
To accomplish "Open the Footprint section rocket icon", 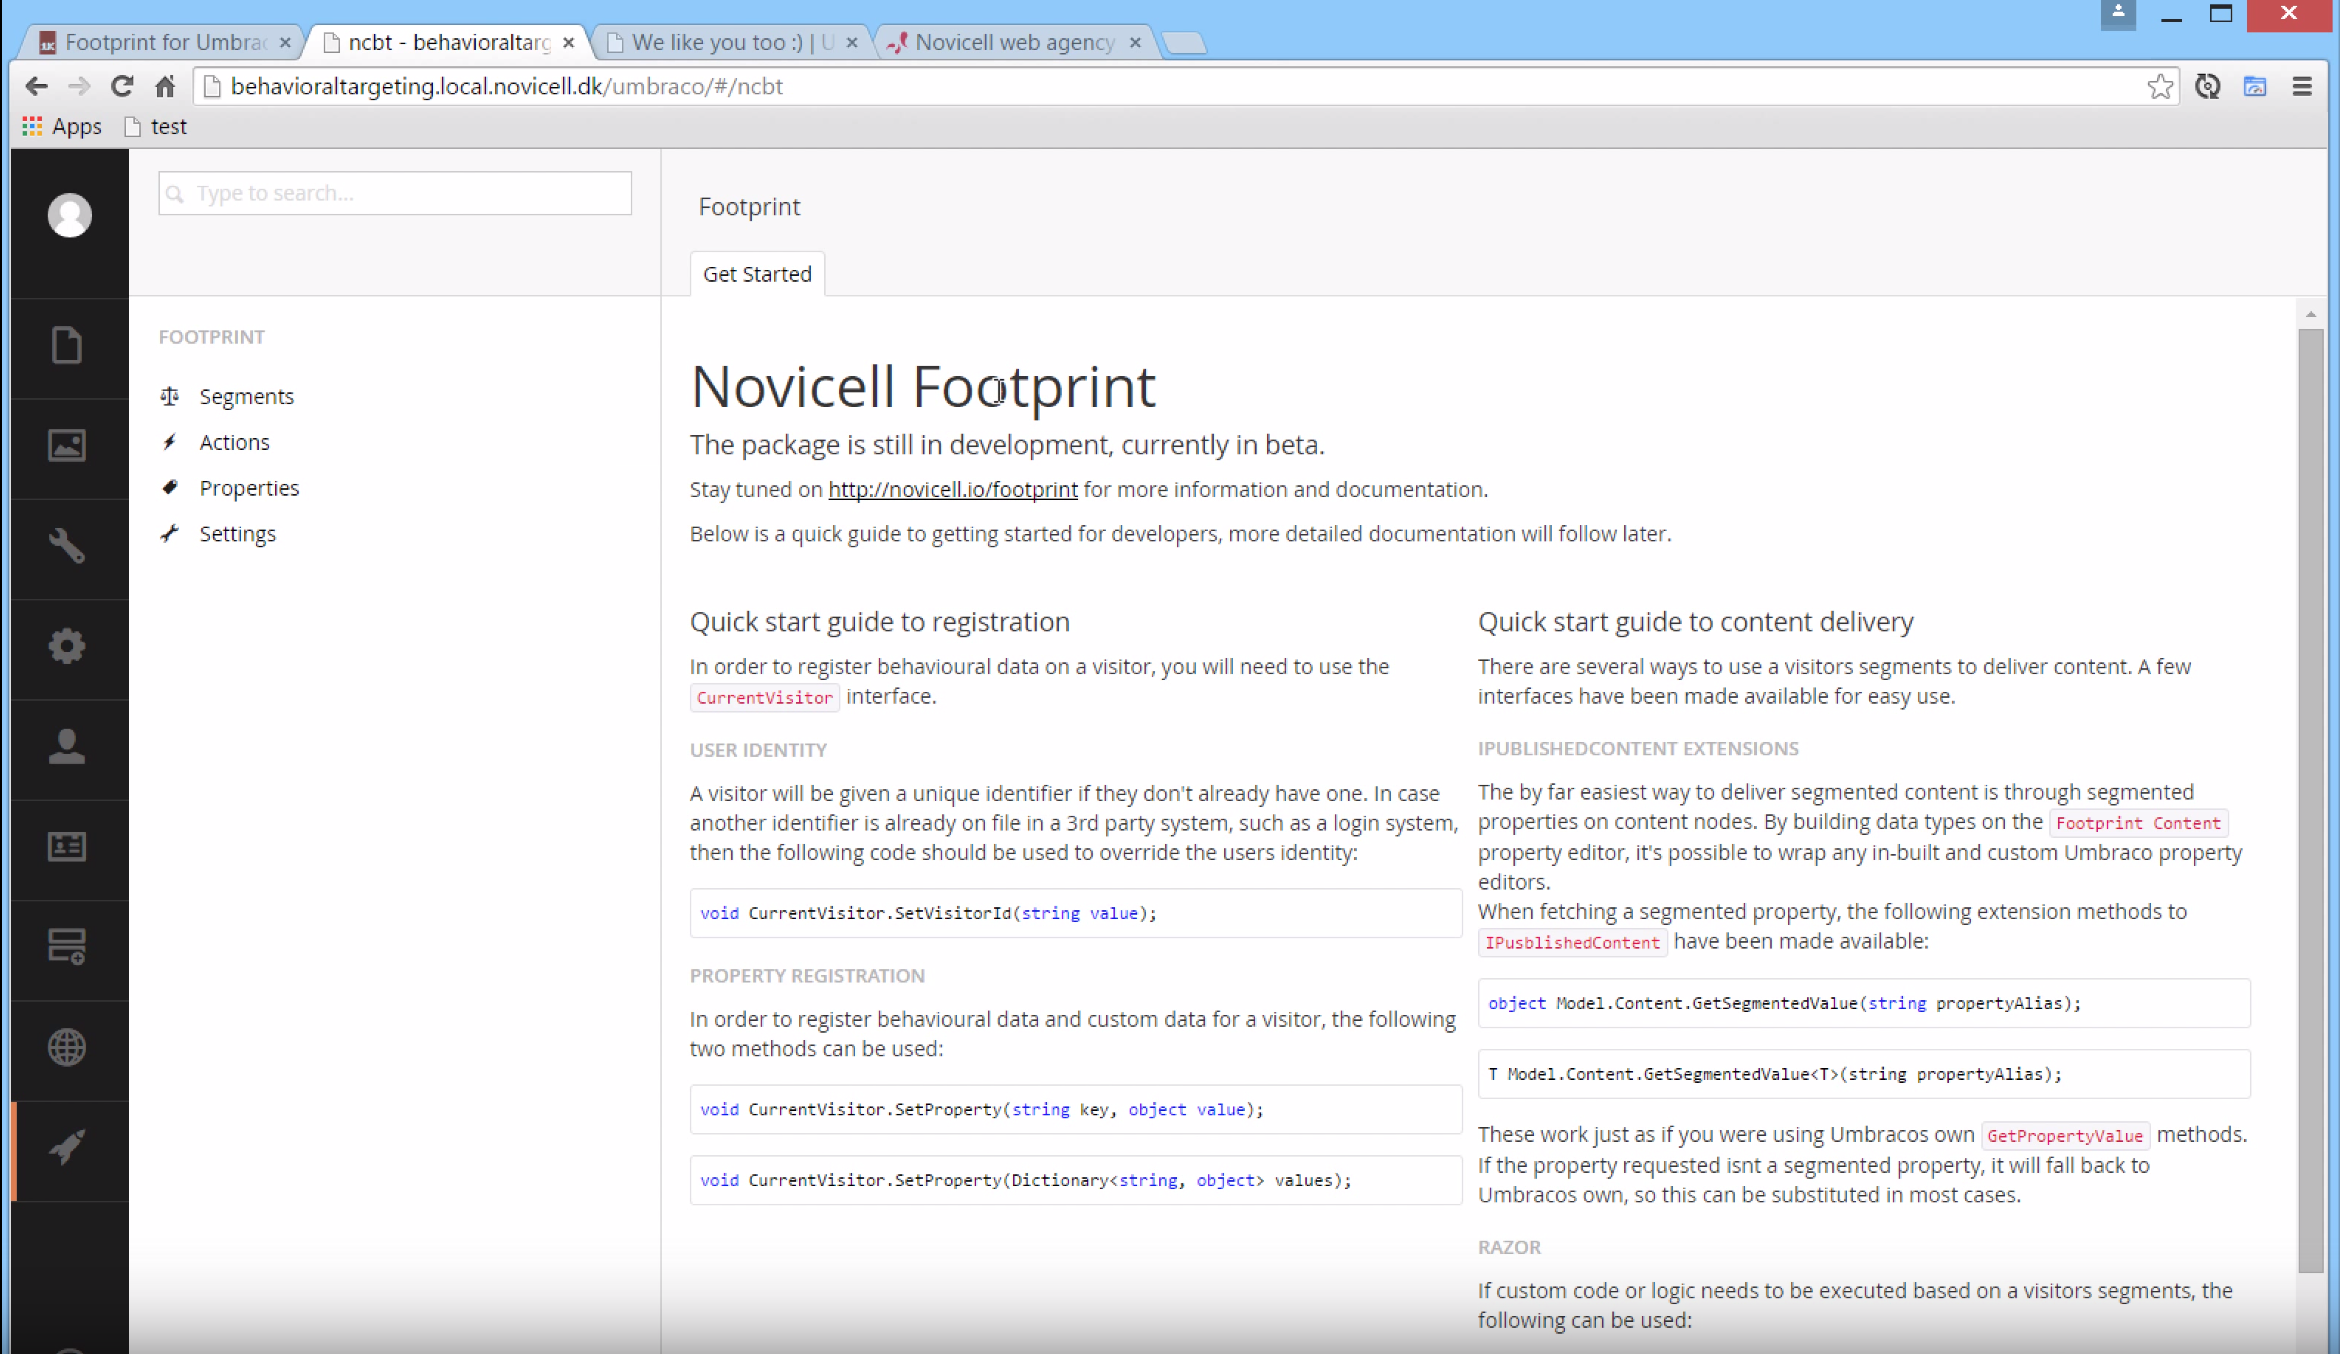I will pyautogui.click(x=67, y=1147).
